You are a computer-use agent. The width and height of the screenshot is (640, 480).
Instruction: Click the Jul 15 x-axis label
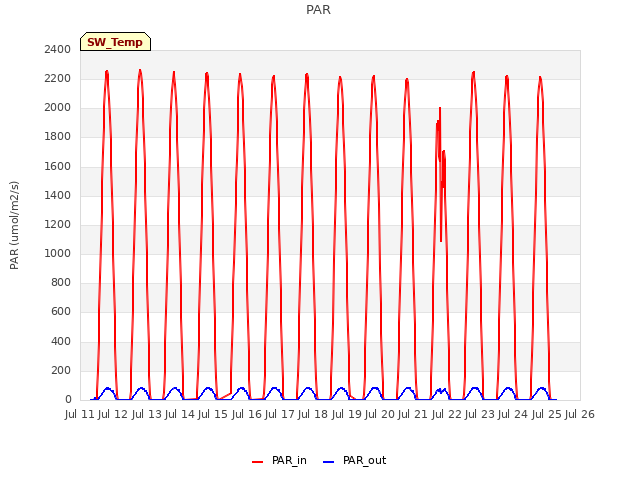[x=213, y=414]
